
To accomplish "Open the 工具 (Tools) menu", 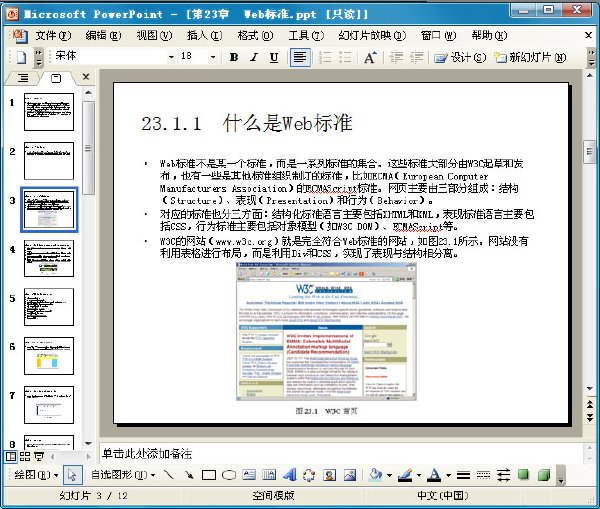I will (x=306, y=36).
